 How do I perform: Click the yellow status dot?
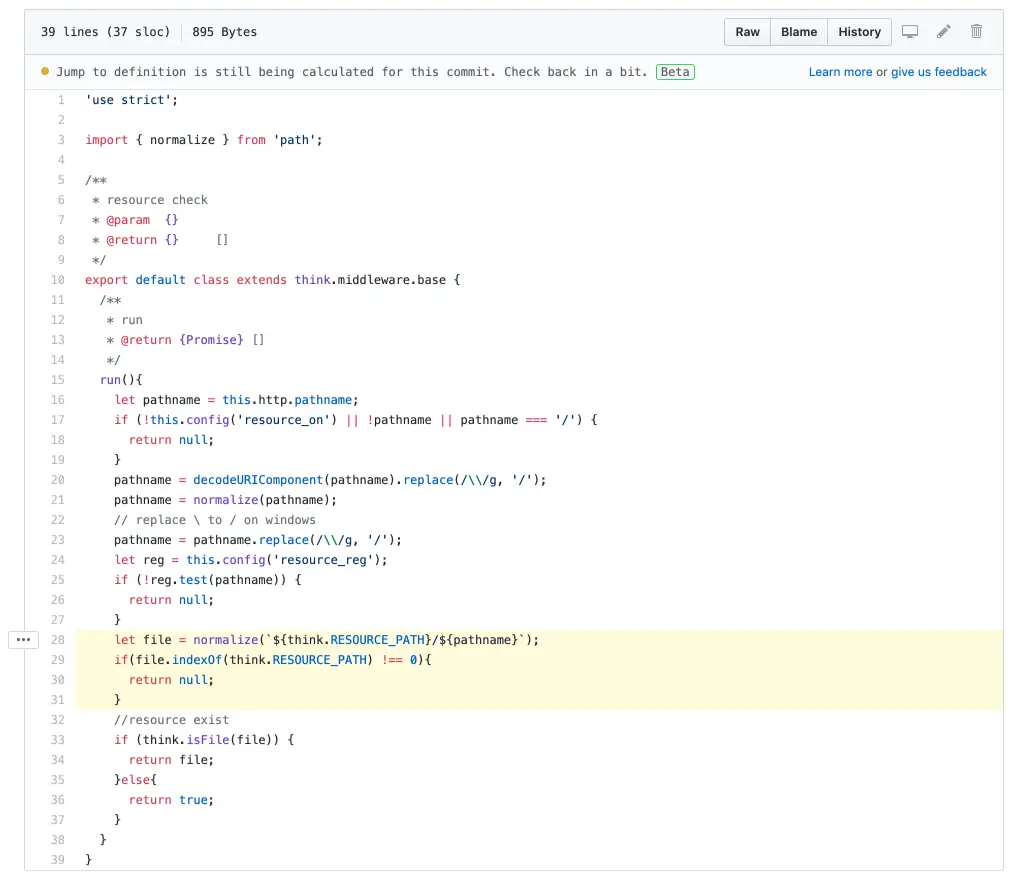coord(45,71)
